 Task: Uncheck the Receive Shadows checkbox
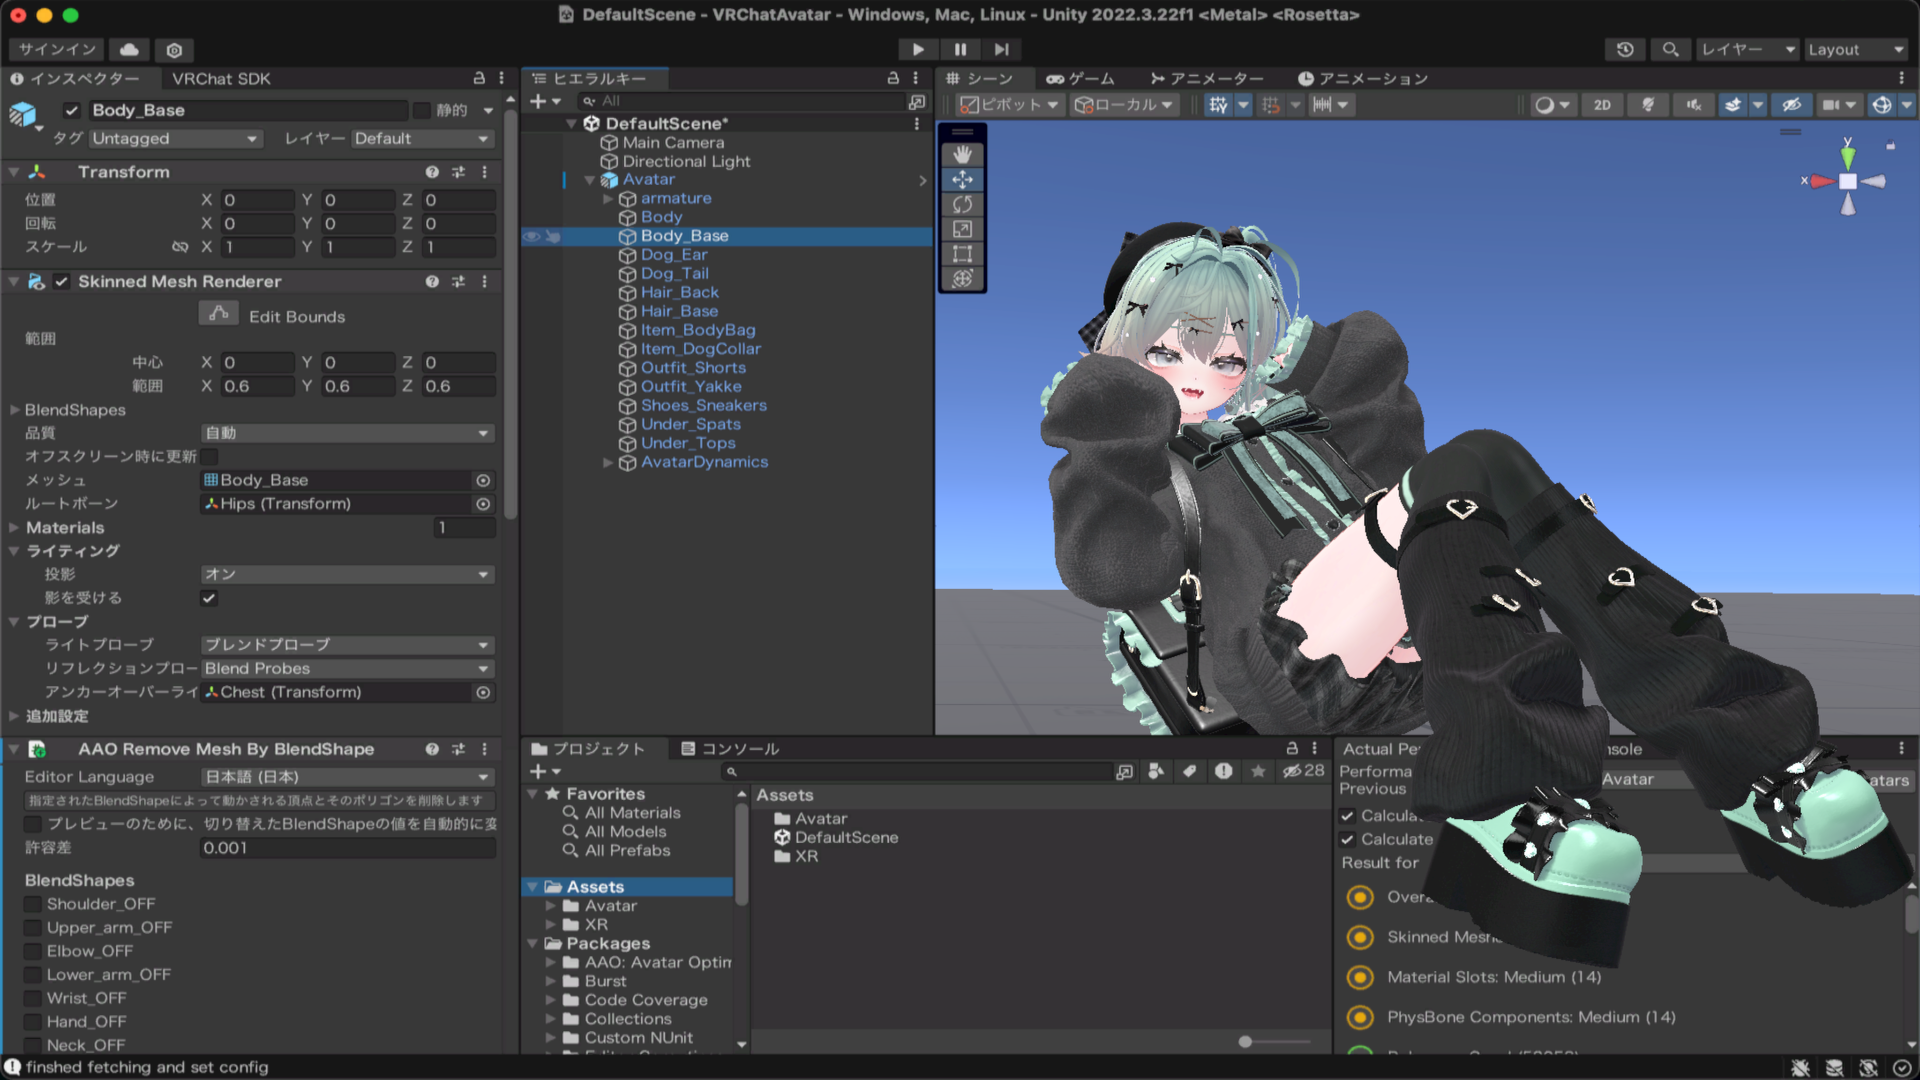pos(209,598)
